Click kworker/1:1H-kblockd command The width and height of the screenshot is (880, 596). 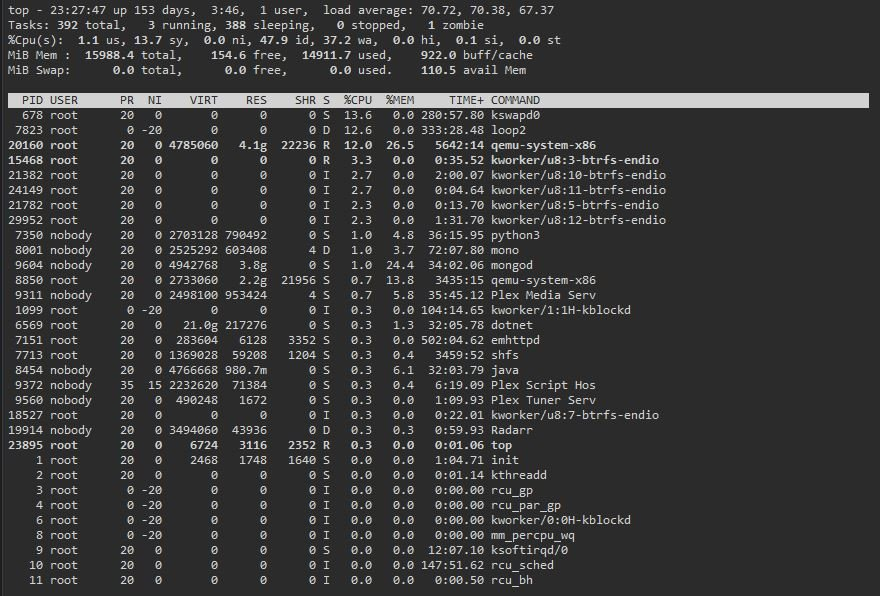[561, 310]
